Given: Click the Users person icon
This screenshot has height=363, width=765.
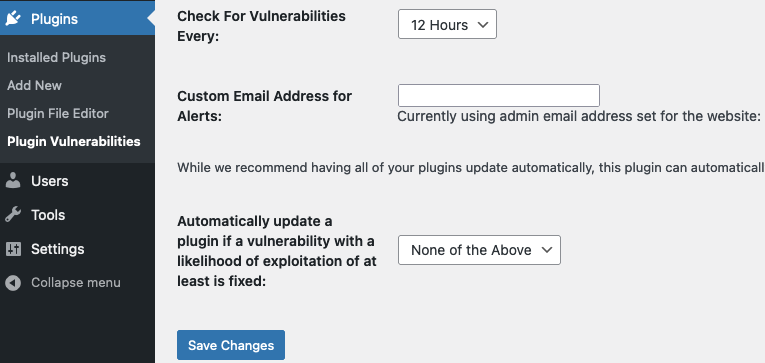Looking at the screenshot, I should click(13, 181).
